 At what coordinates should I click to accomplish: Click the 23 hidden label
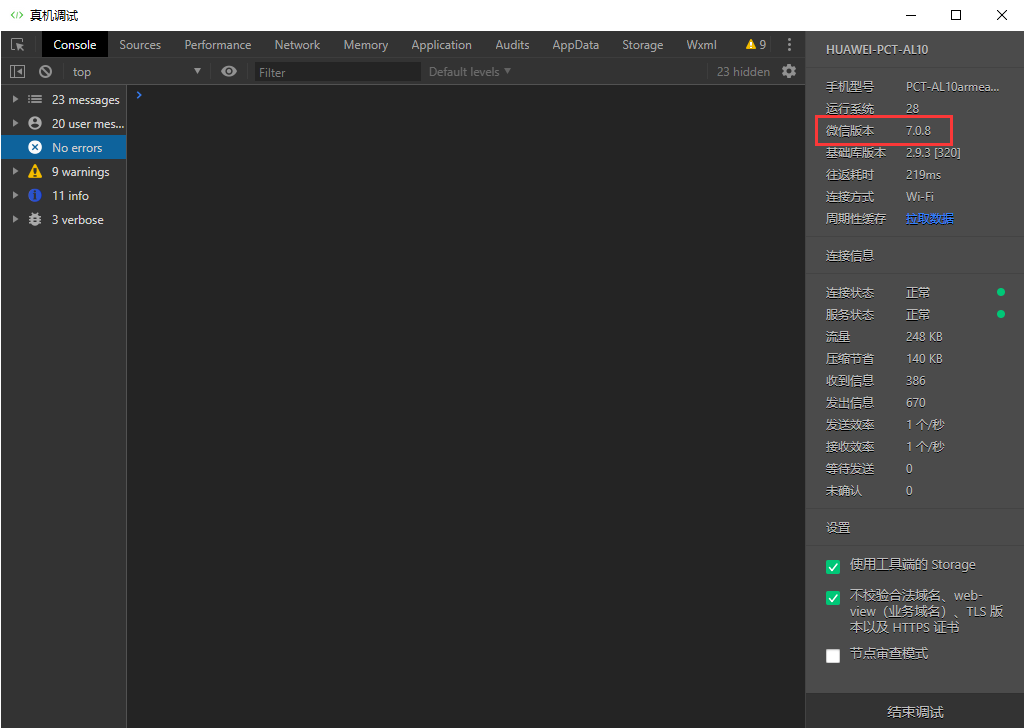pos(743,72)
